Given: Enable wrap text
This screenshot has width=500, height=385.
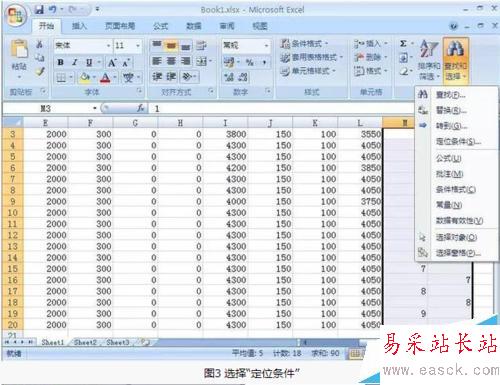Looking at the screenshot, I should pos(201,45).
